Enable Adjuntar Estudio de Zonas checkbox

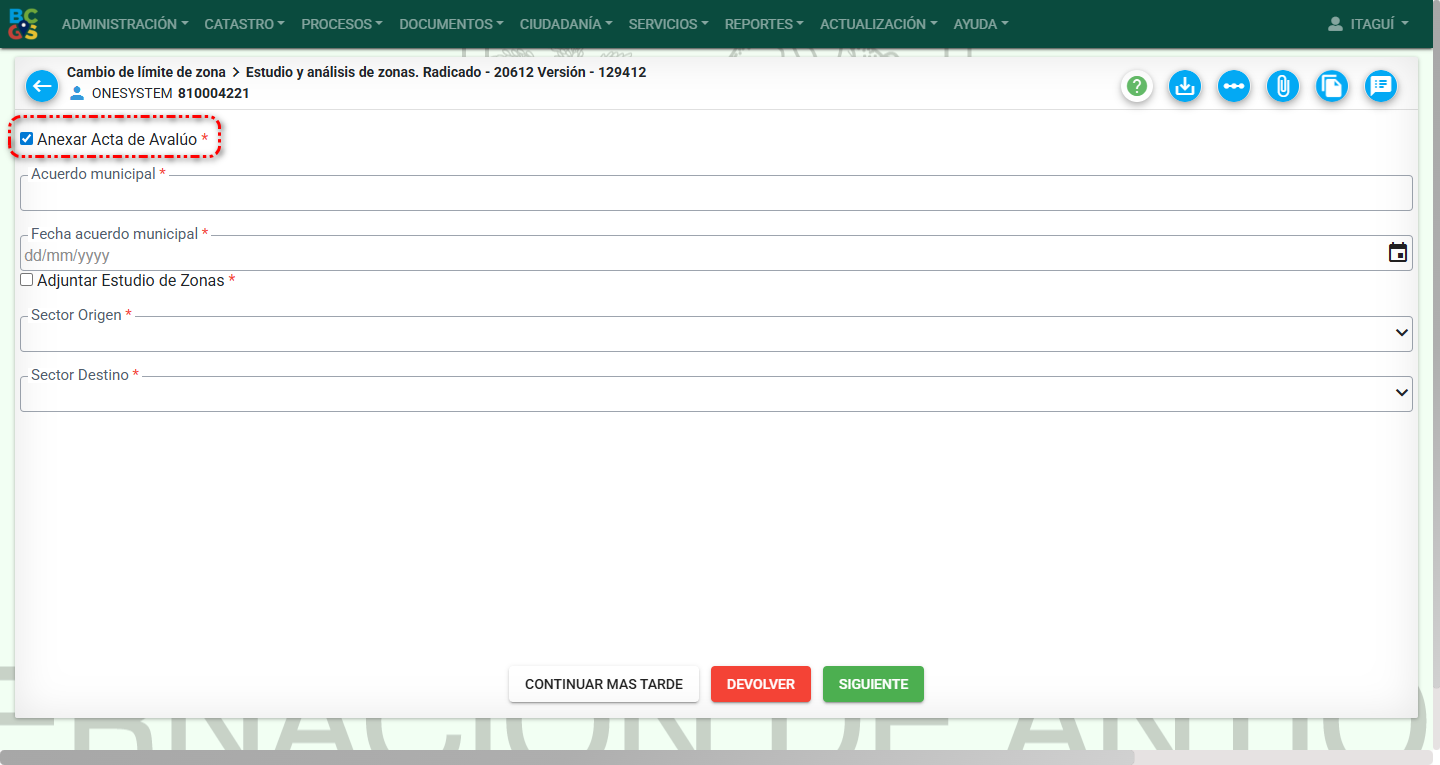click(27, 280)
